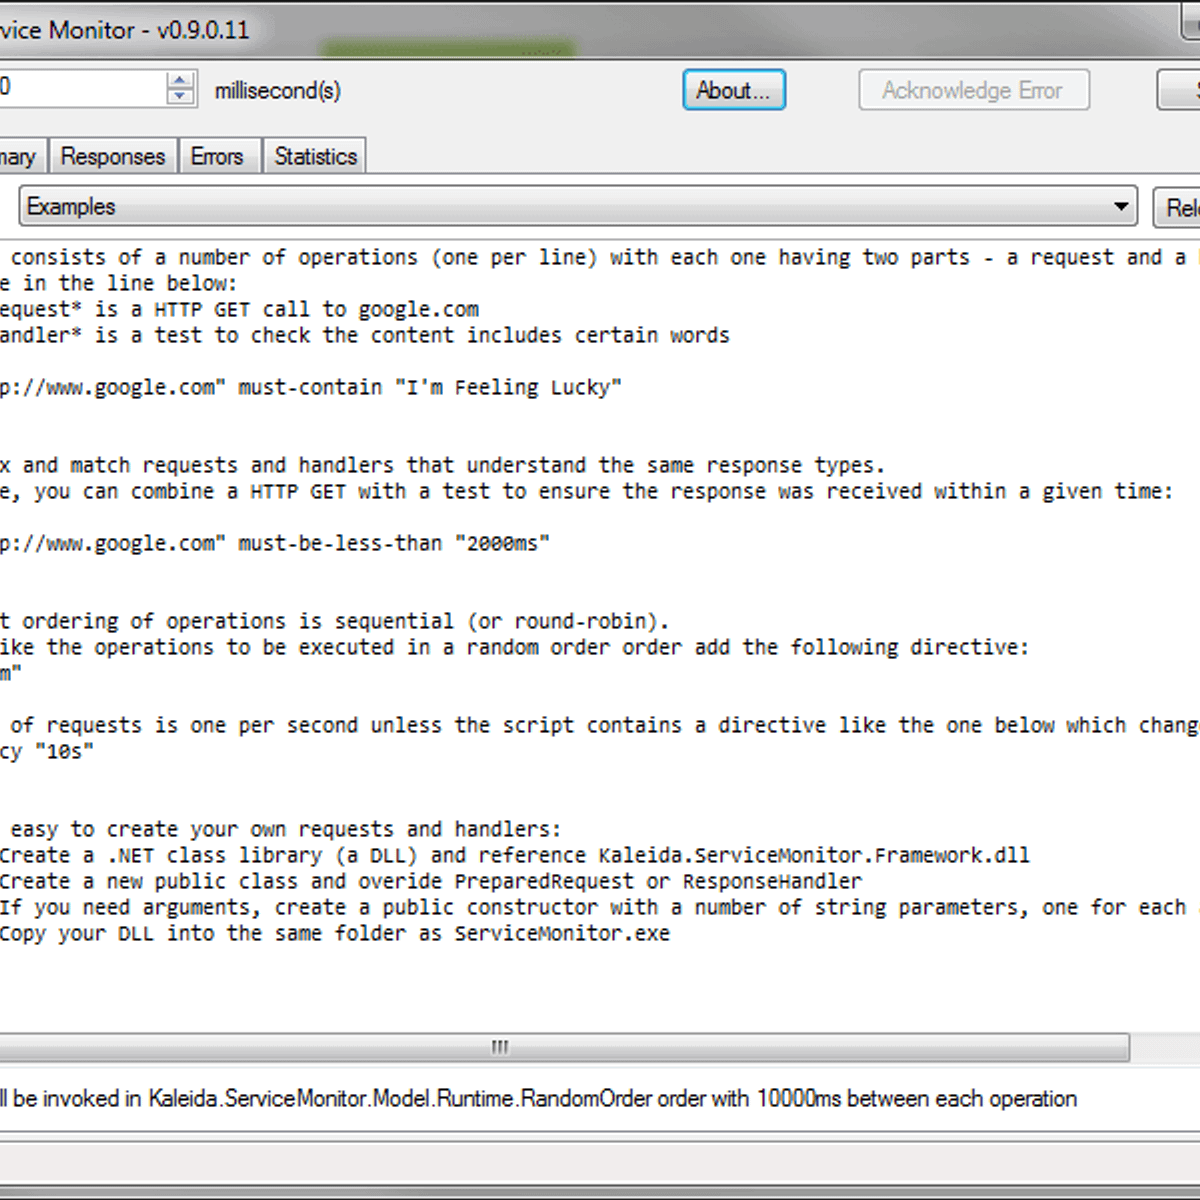Click inside the millisecond interval input field
This screenshot has height=1200, width=1200.
point(80,89)
